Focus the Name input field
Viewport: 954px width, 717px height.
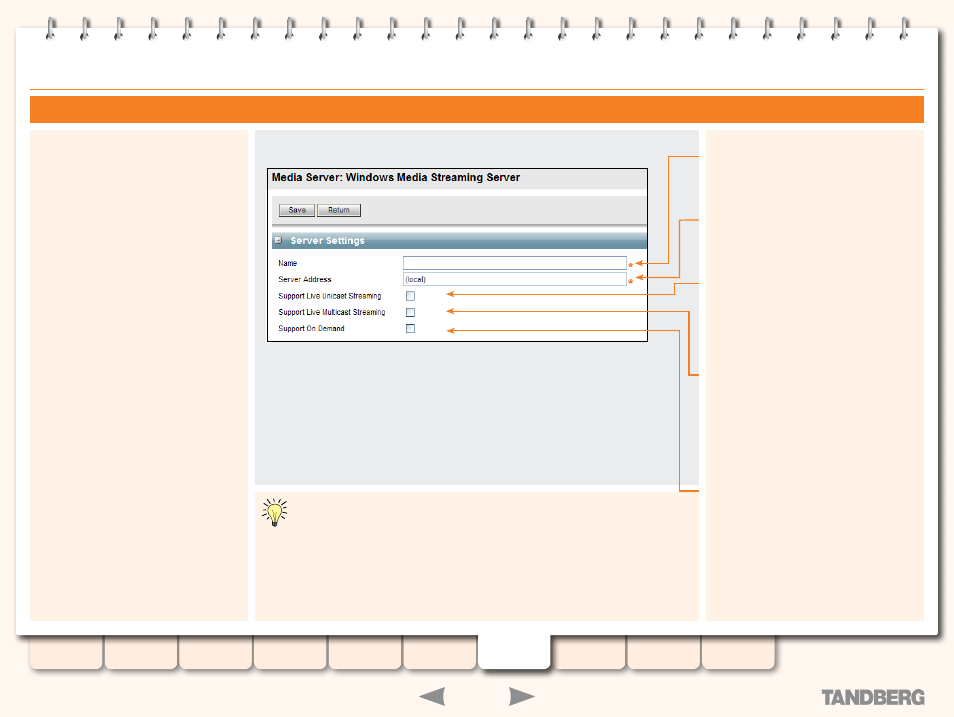coord(515,263)
